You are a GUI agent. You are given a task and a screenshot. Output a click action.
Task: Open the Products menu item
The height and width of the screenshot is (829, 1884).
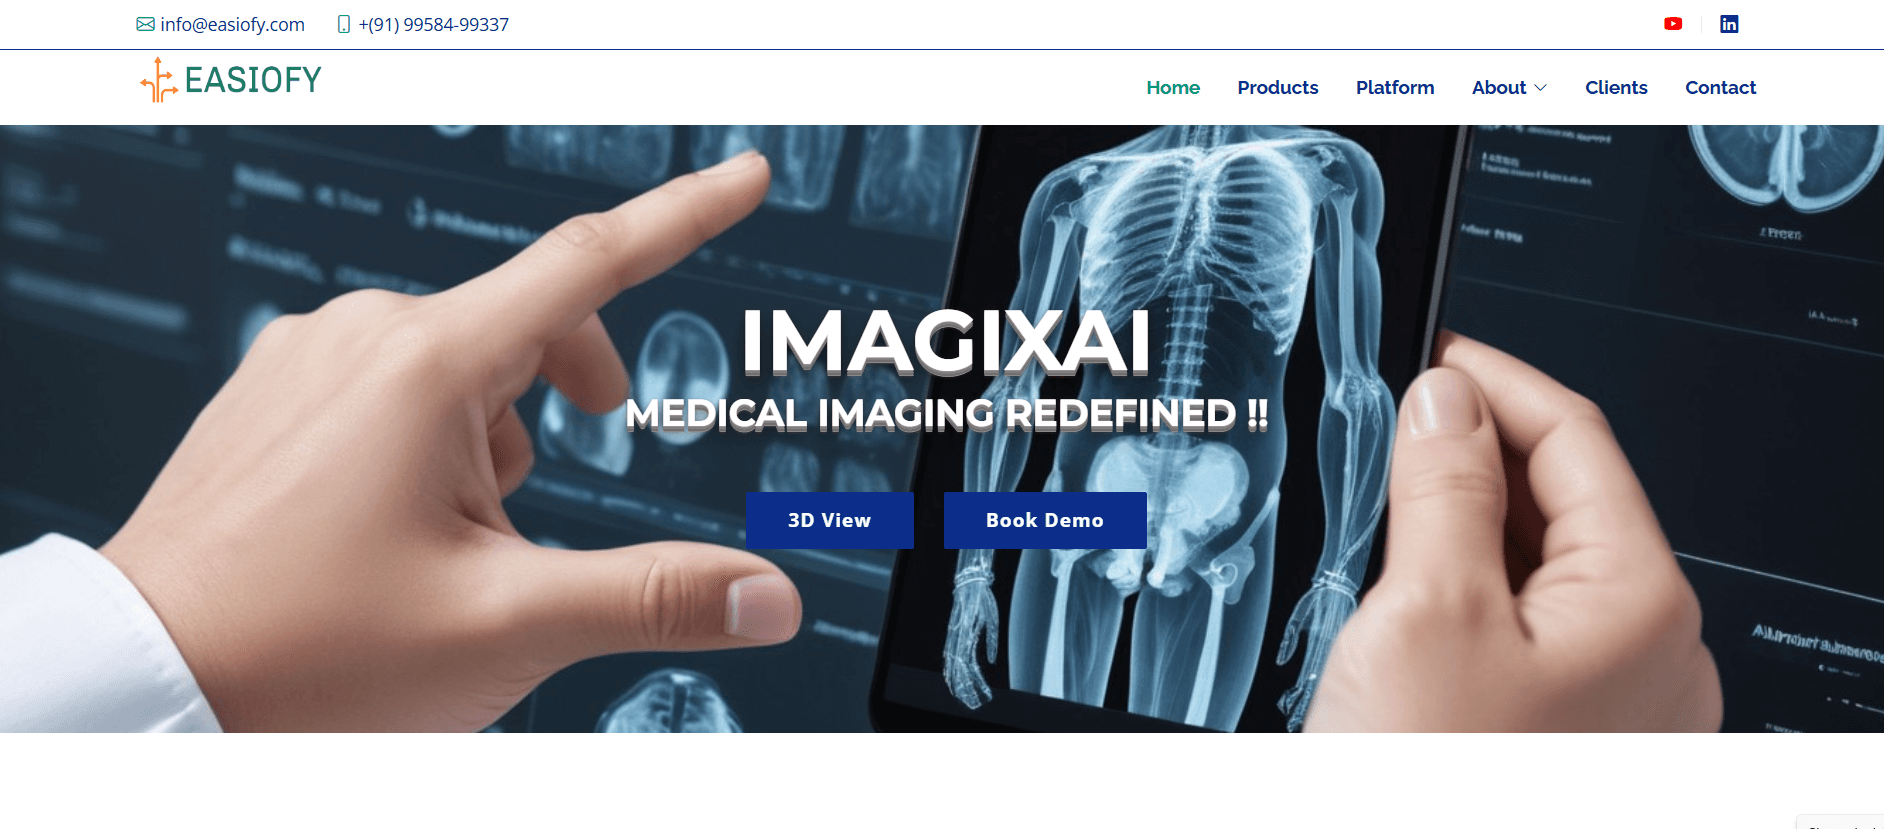point(1278,88)
